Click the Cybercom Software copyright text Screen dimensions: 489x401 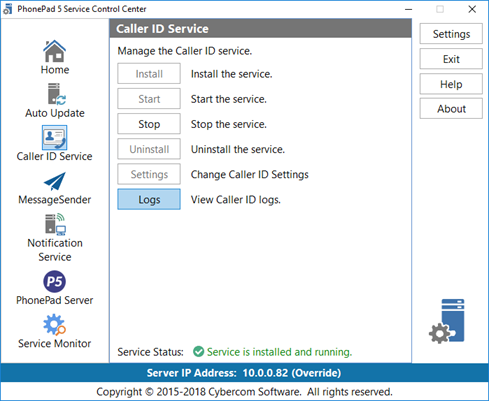244,392
